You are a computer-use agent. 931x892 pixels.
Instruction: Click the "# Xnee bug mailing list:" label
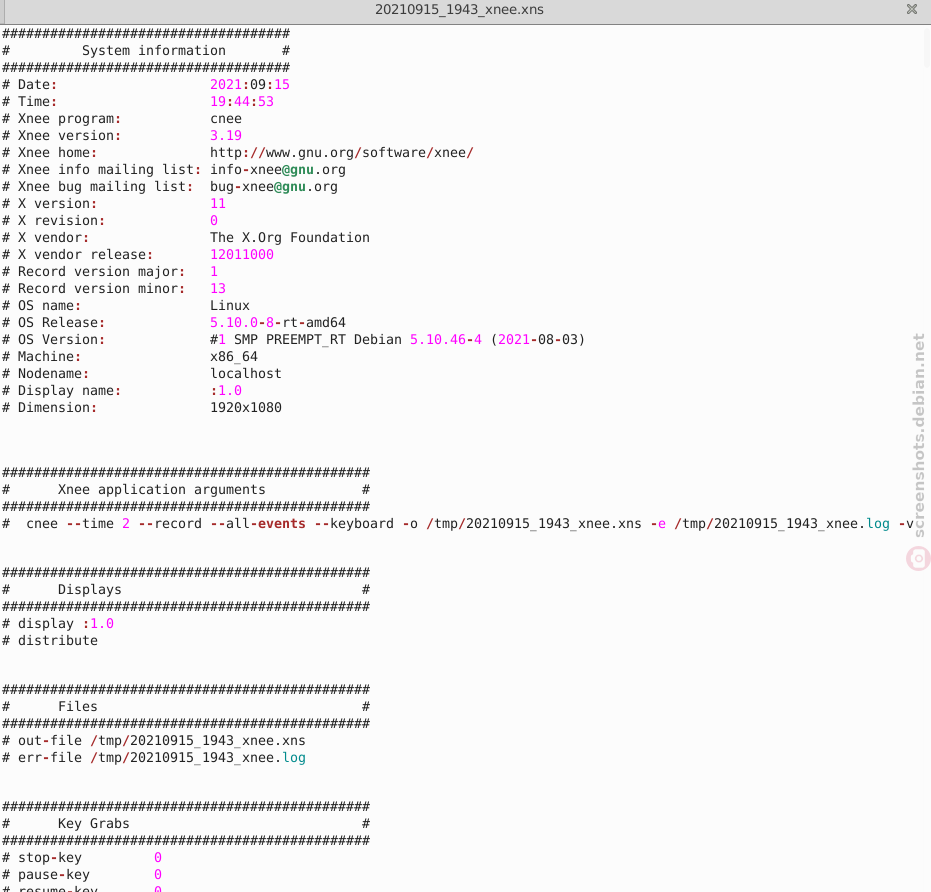[x=98, y=186]
